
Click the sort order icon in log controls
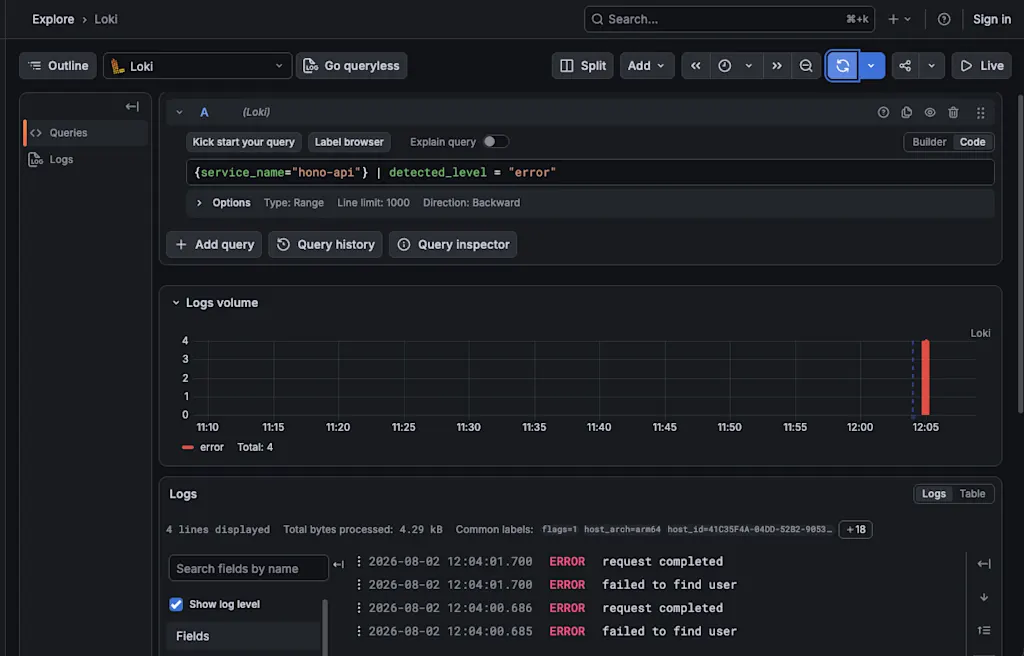[x=984, y=631]
